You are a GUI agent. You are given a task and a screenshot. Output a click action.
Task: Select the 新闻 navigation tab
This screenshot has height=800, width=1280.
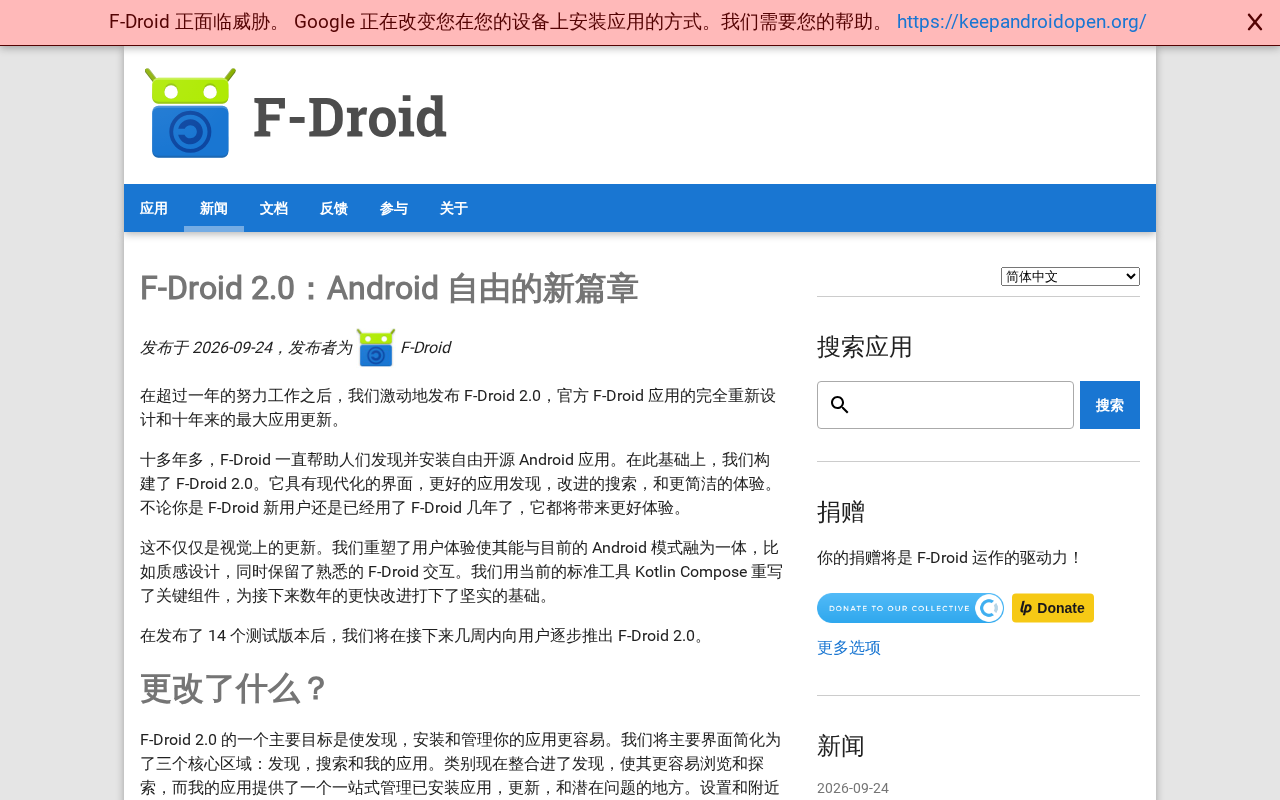coord(214,208)
